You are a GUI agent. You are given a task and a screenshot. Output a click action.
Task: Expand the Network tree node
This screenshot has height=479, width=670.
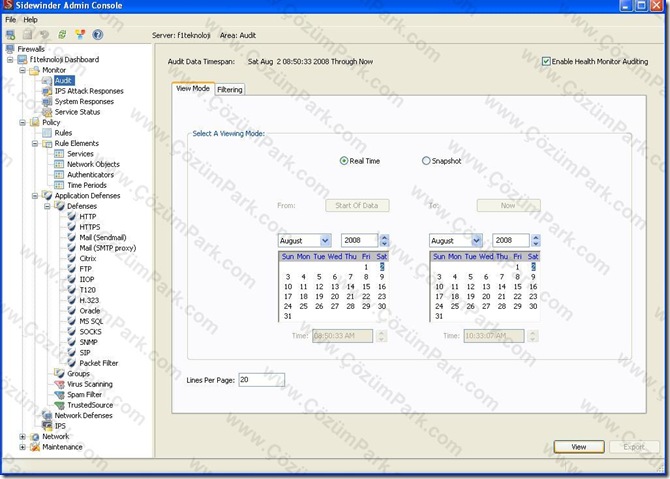(22, 437)
